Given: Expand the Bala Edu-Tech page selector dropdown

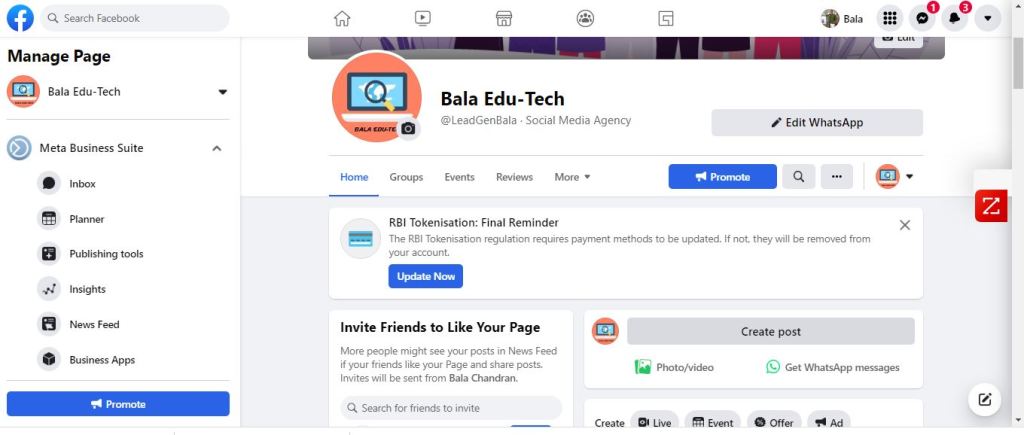Looking at the screenshot, I should coord(223,92).
